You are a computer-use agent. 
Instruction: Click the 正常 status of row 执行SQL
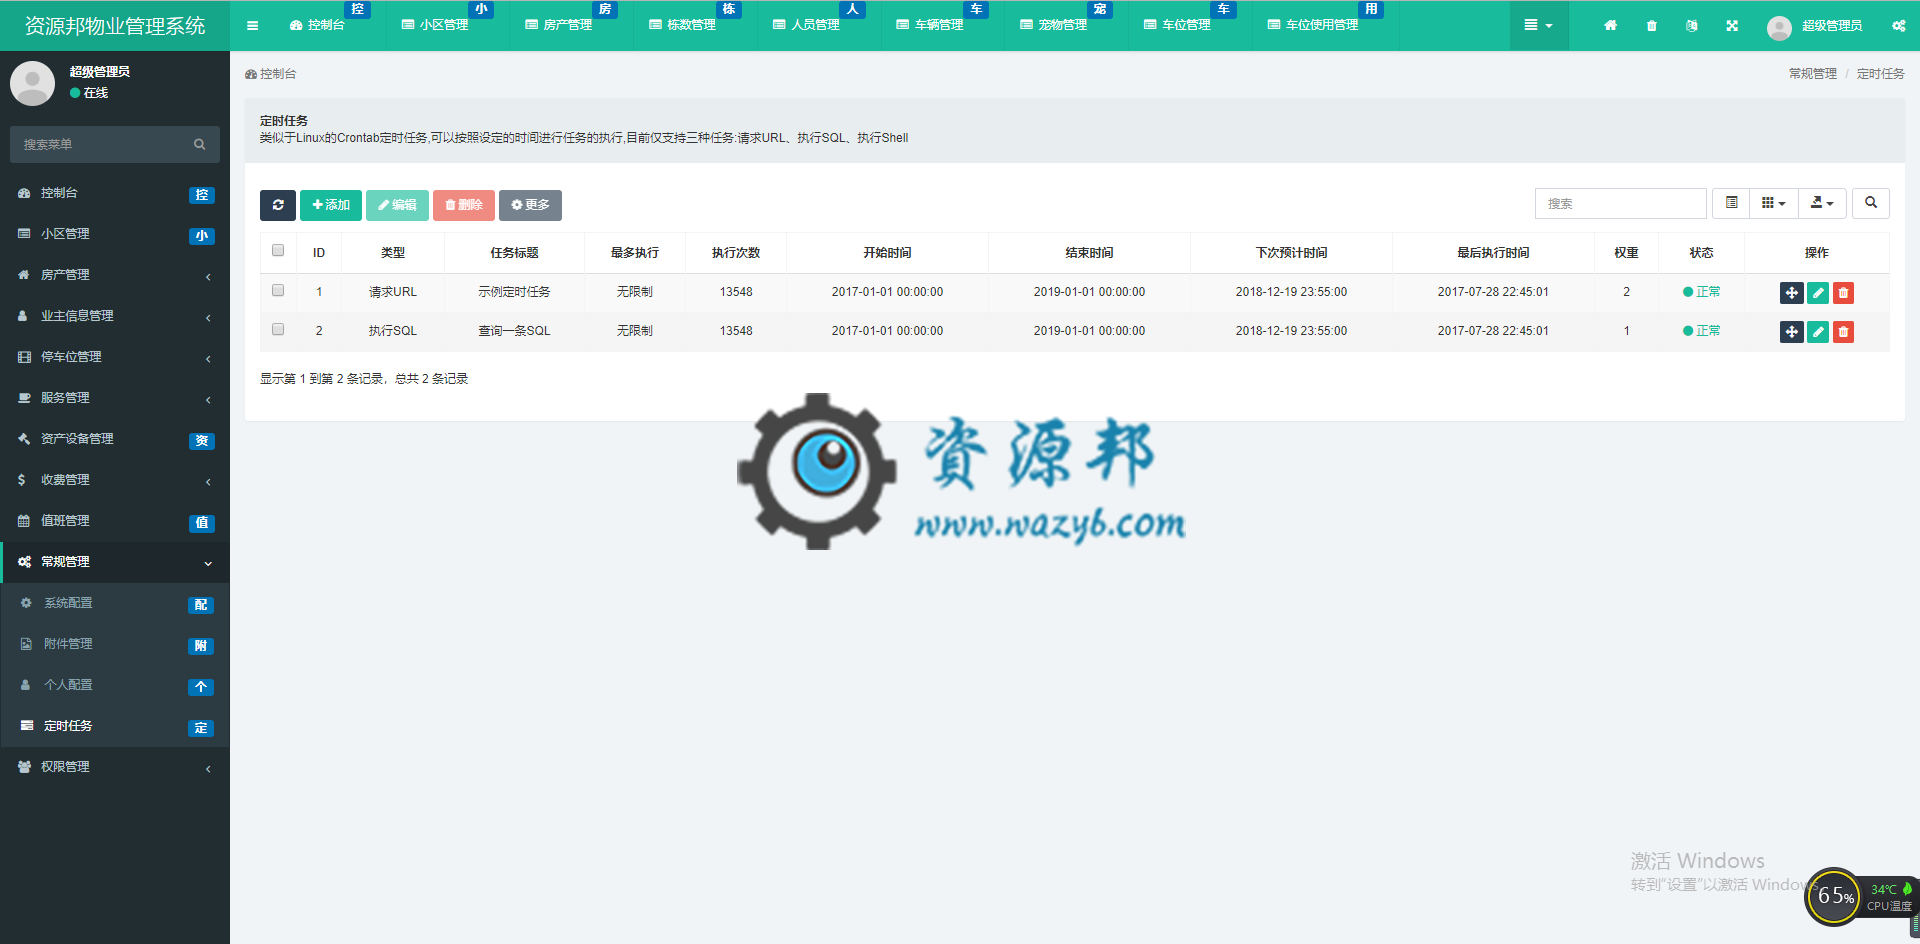coord(1701,331)
